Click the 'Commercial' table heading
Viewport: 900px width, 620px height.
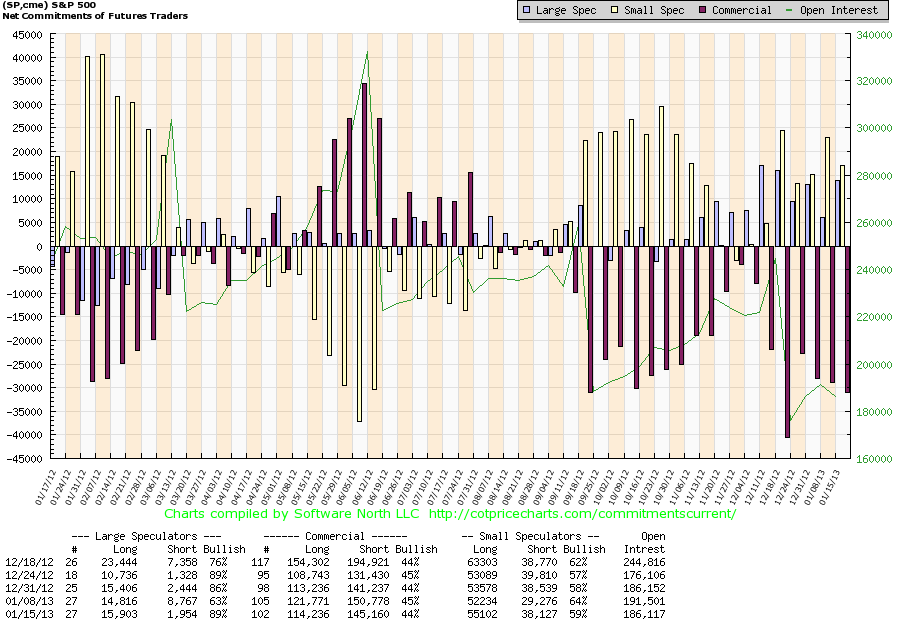pos(335,536)
